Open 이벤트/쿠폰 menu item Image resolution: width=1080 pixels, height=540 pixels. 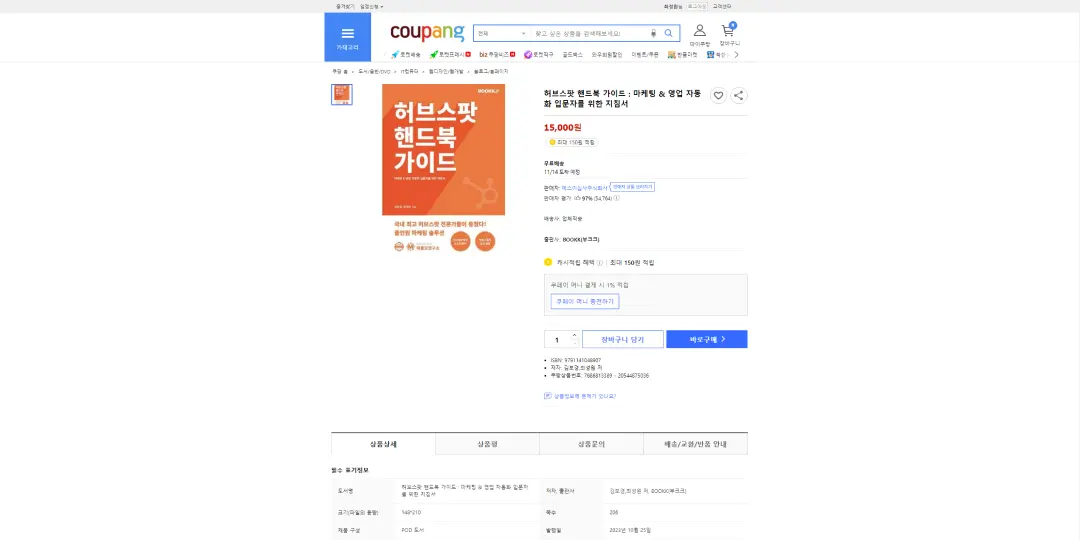tap(645, 54)
